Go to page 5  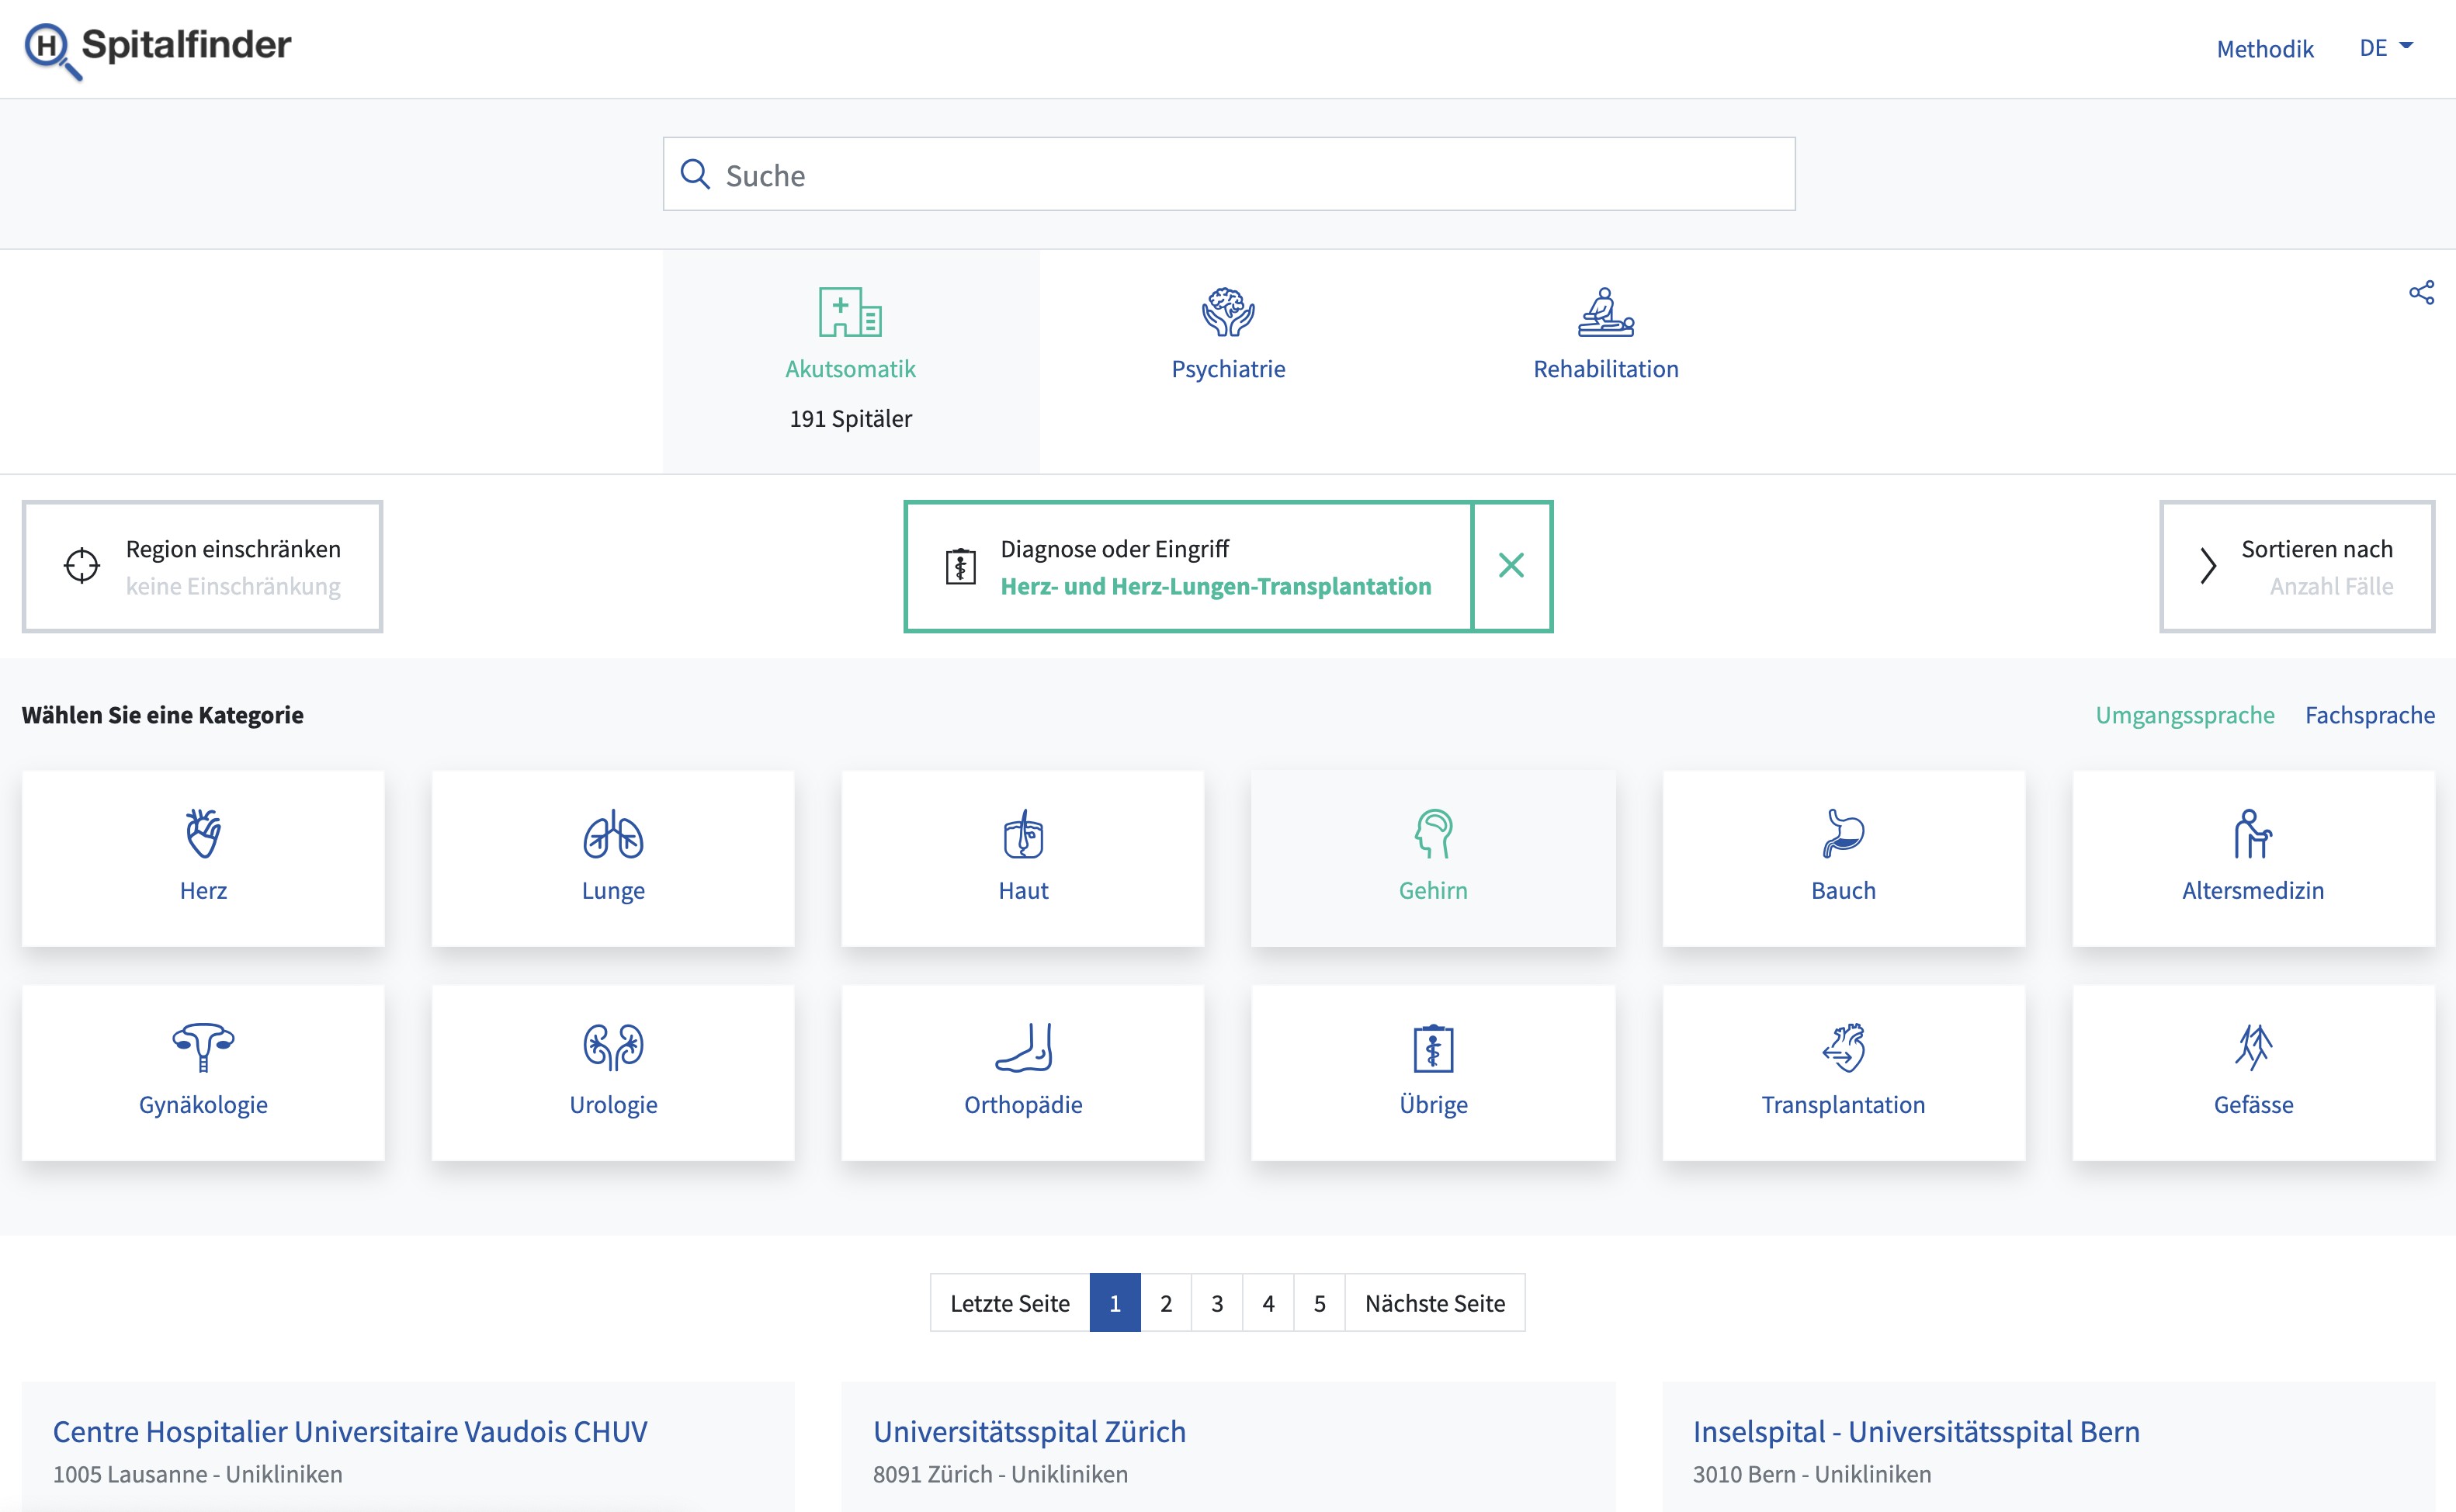point(1319,1302)
